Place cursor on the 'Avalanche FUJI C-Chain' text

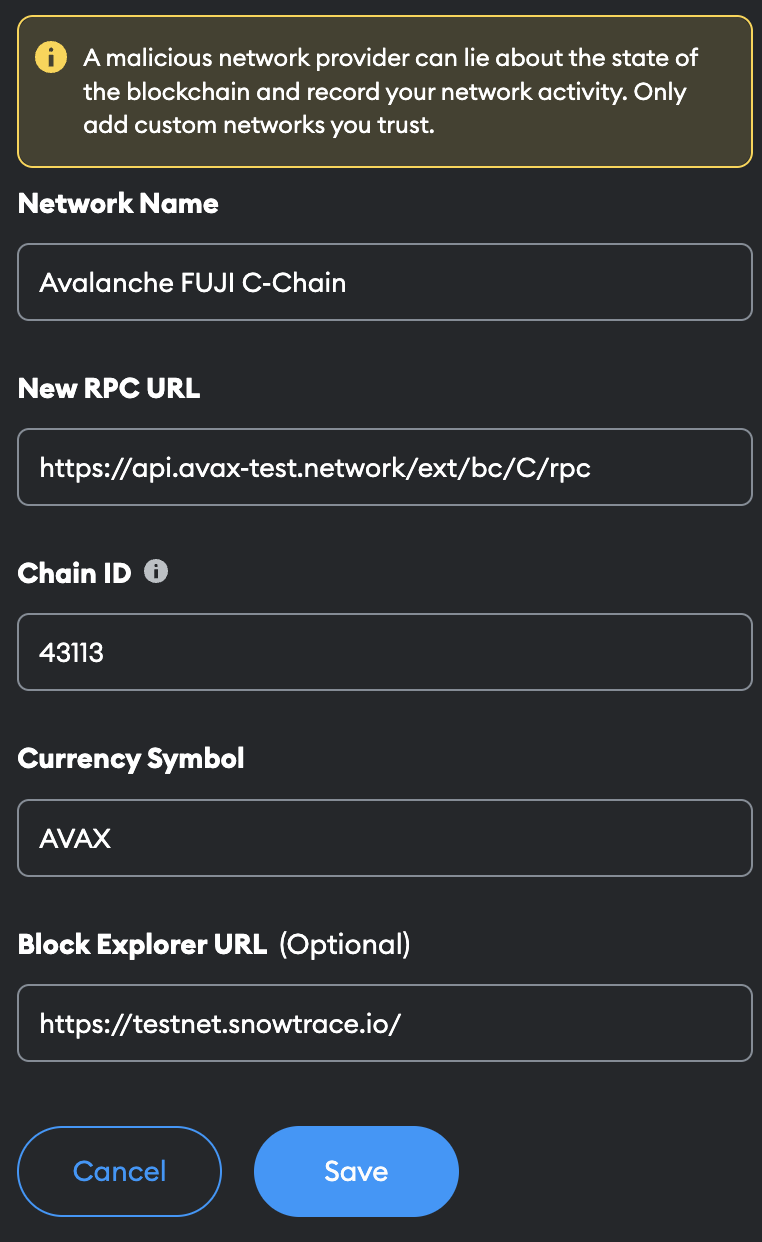coord(193,283)
